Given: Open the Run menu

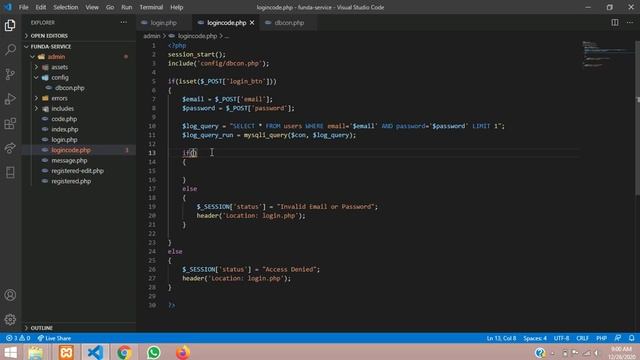Looking at the screenshot, I should coord(127,7).
